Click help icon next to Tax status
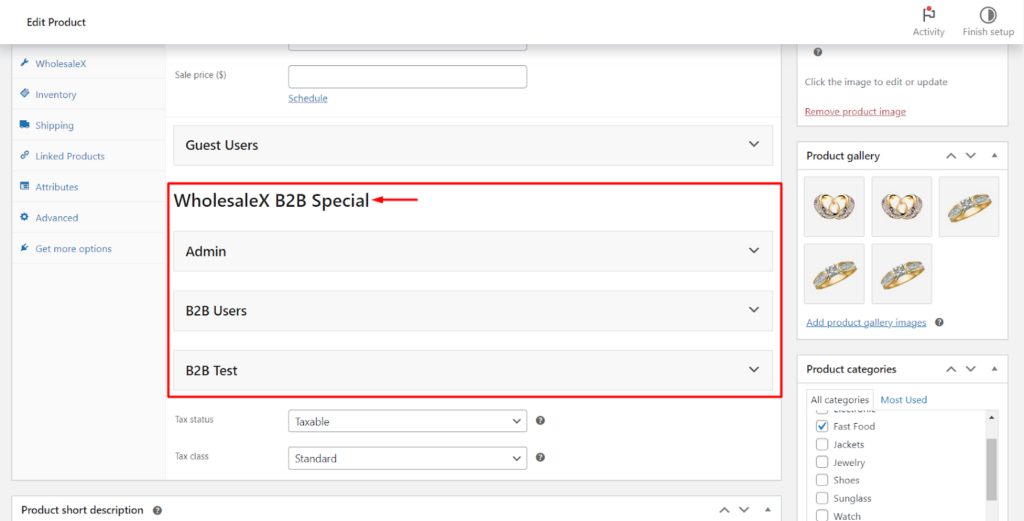This screenshot has width=1024, height=521. [x=540, y=420]
